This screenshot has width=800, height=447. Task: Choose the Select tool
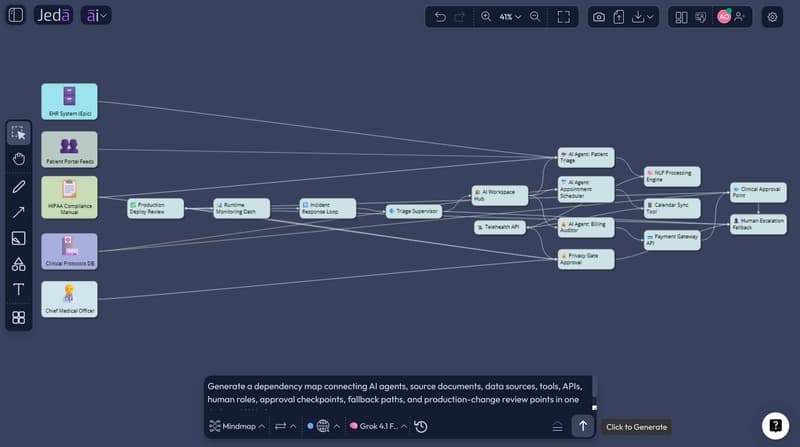[19, 133]
